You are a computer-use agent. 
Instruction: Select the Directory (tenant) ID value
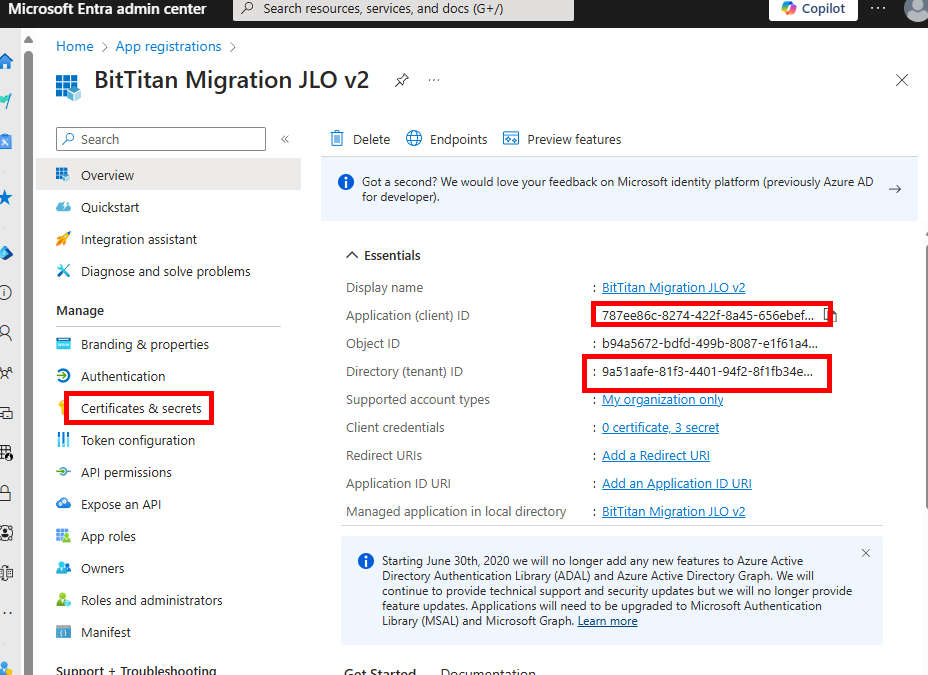pyautogui.click(x=707, y=372)
